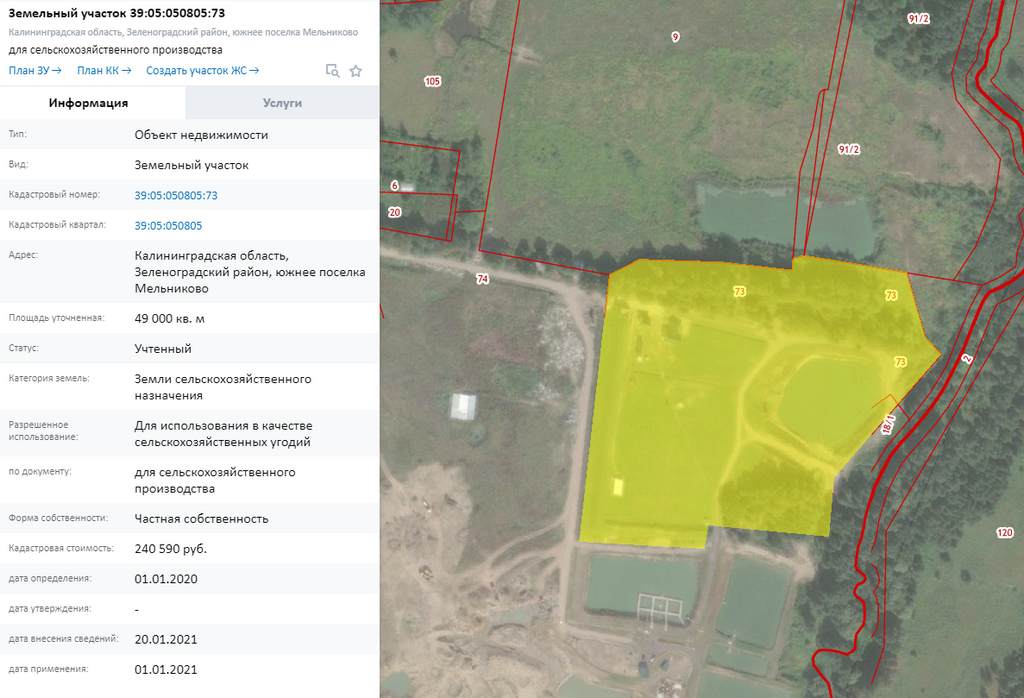Click road parcel label 2 on map
This screenshot has width=1024, height=698.
coord(967,357)
